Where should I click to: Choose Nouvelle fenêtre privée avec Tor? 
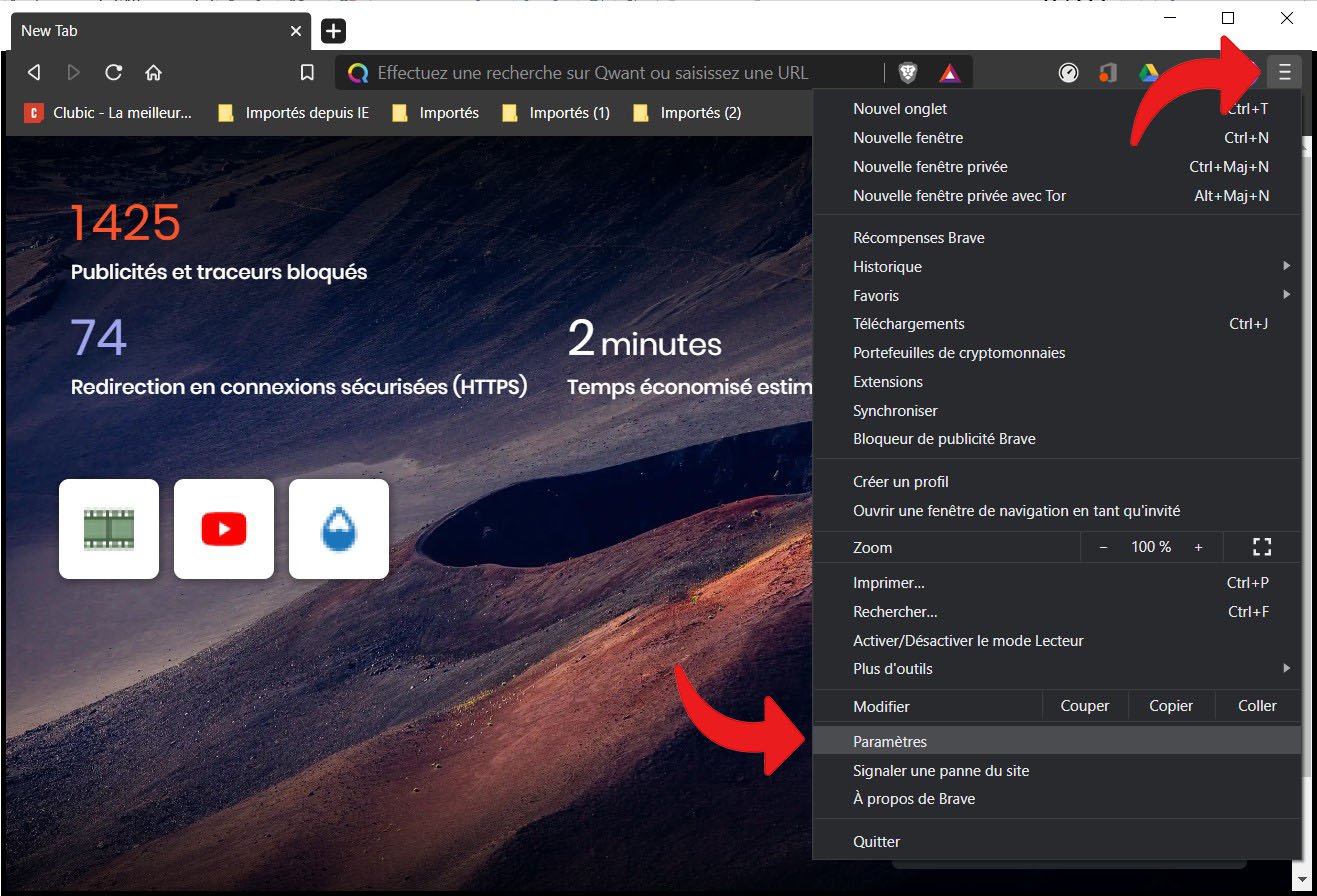959,195
